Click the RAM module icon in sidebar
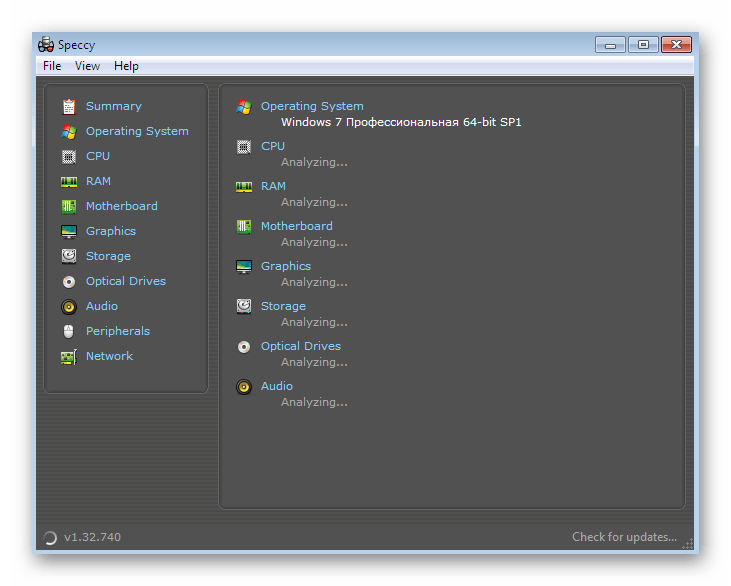 point(69,182)
